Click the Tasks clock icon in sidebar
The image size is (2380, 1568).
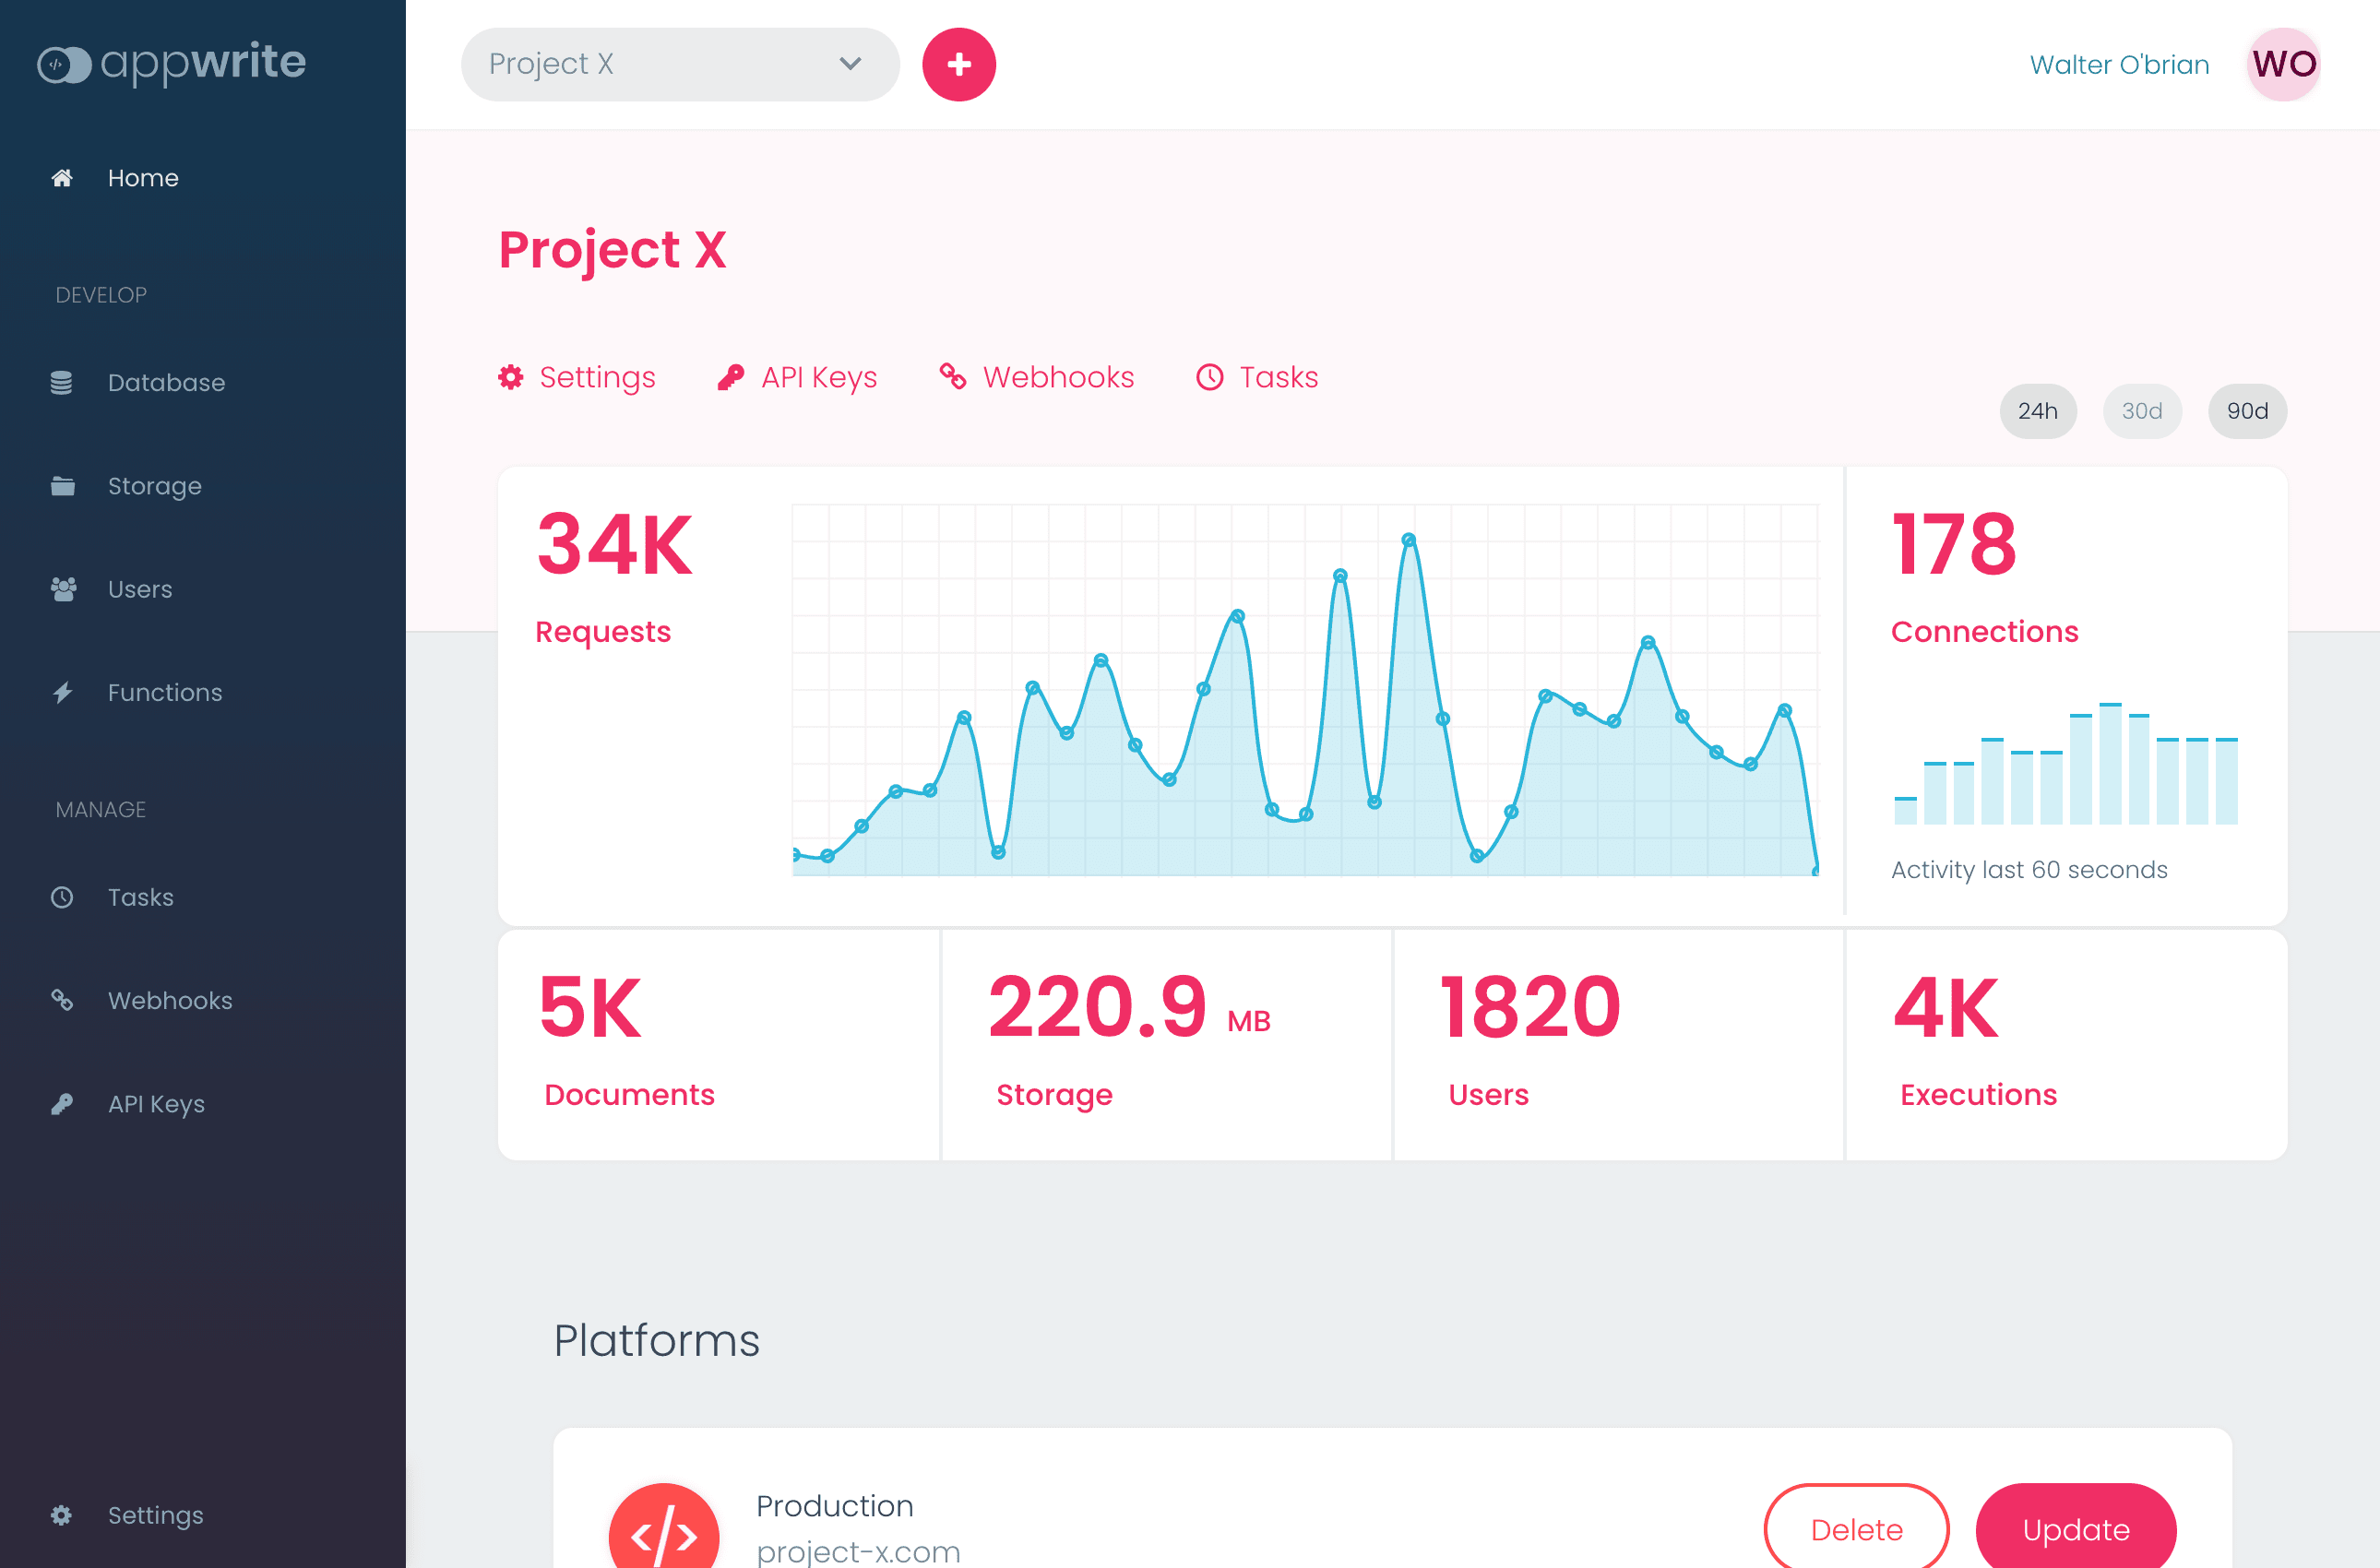[x=62, y=897]
